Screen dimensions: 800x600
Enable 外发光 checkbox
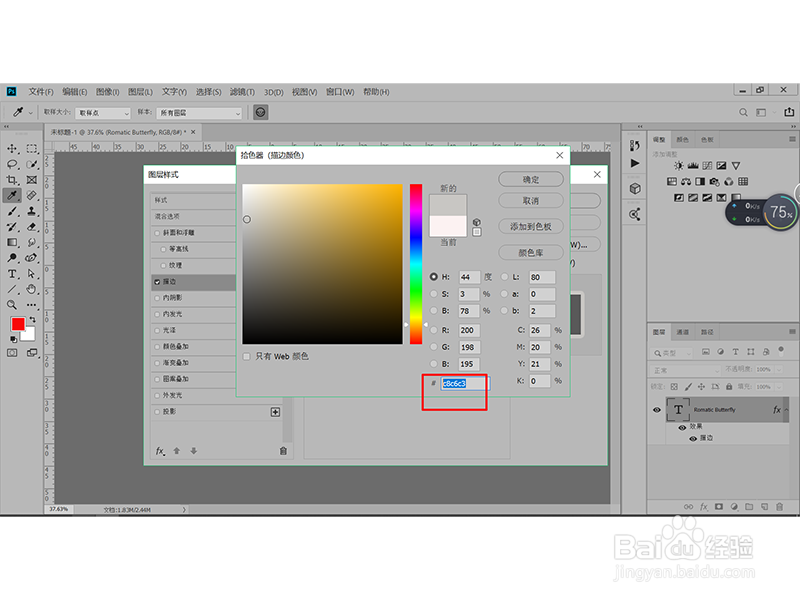click(157, 395)
